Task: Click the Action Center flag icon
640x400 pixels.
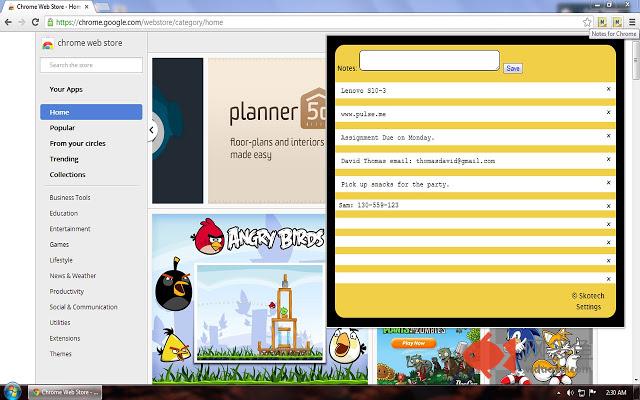Action: 593,393
